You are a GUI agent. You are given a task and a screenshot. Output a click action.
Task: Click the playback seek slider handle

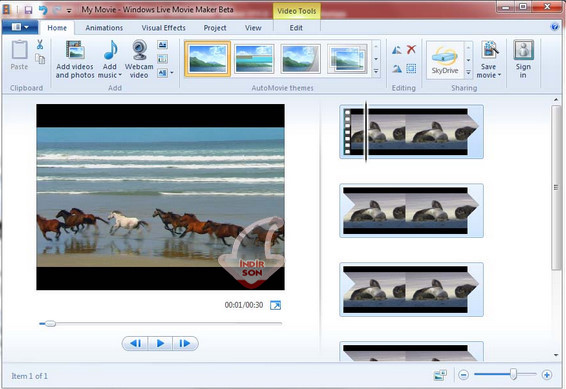coord(50,324)
